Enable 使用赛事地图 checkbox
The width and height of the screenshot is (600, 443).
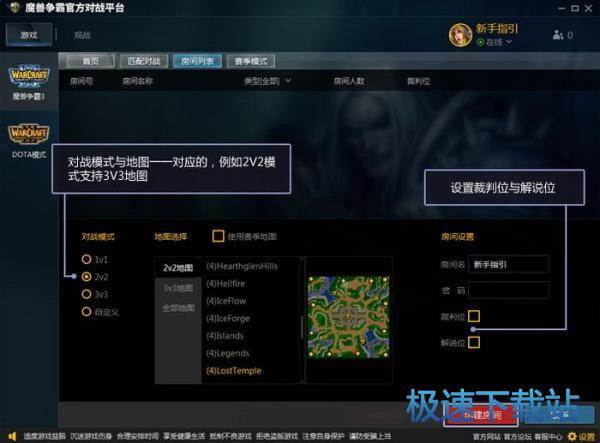(x=218, y=236)
